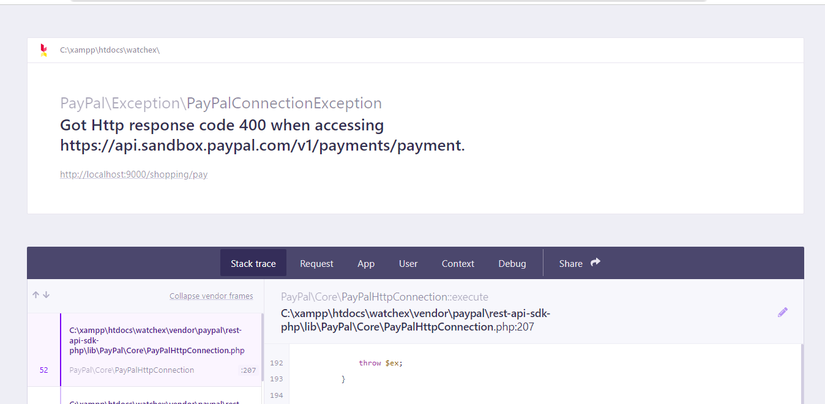Collapse vendor frames in the stack list
The image size is (825, 404).
coord(211,296)
